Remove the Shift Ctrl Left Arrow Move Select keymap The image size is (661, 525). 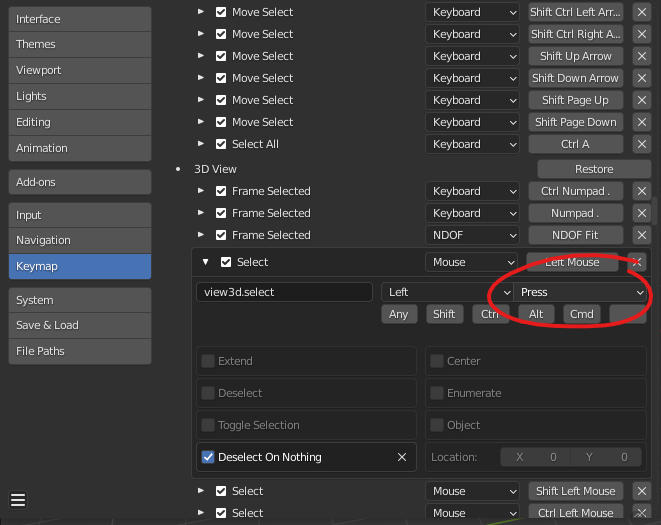click(642, 12)
